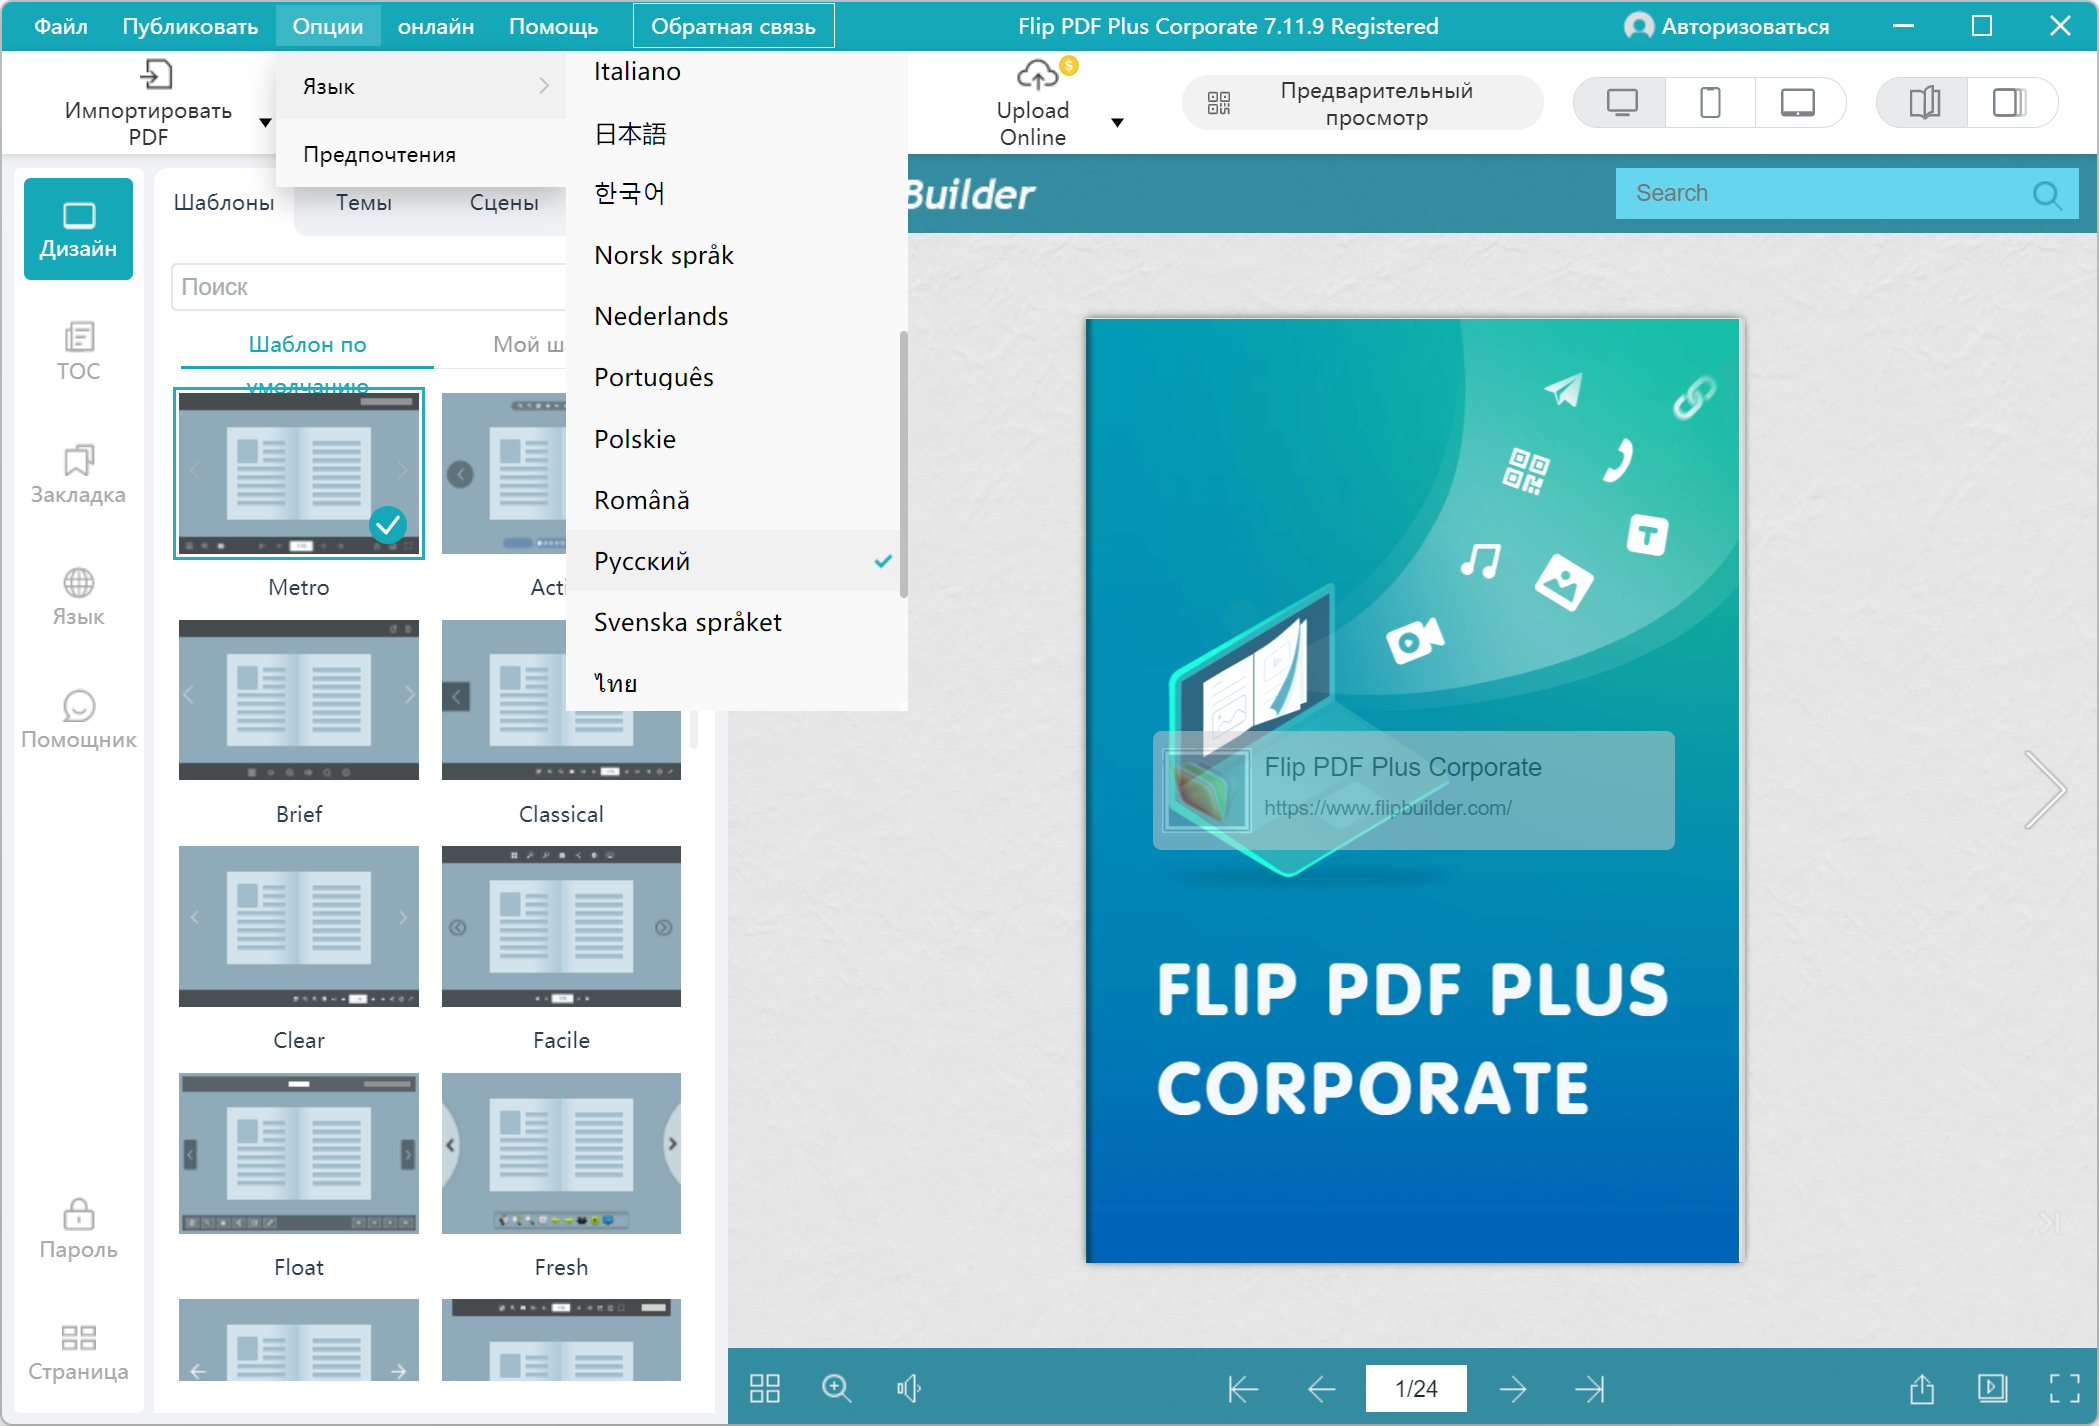Switch preview to desktop view
2099x1426 pixels.
coord(1621,103)
